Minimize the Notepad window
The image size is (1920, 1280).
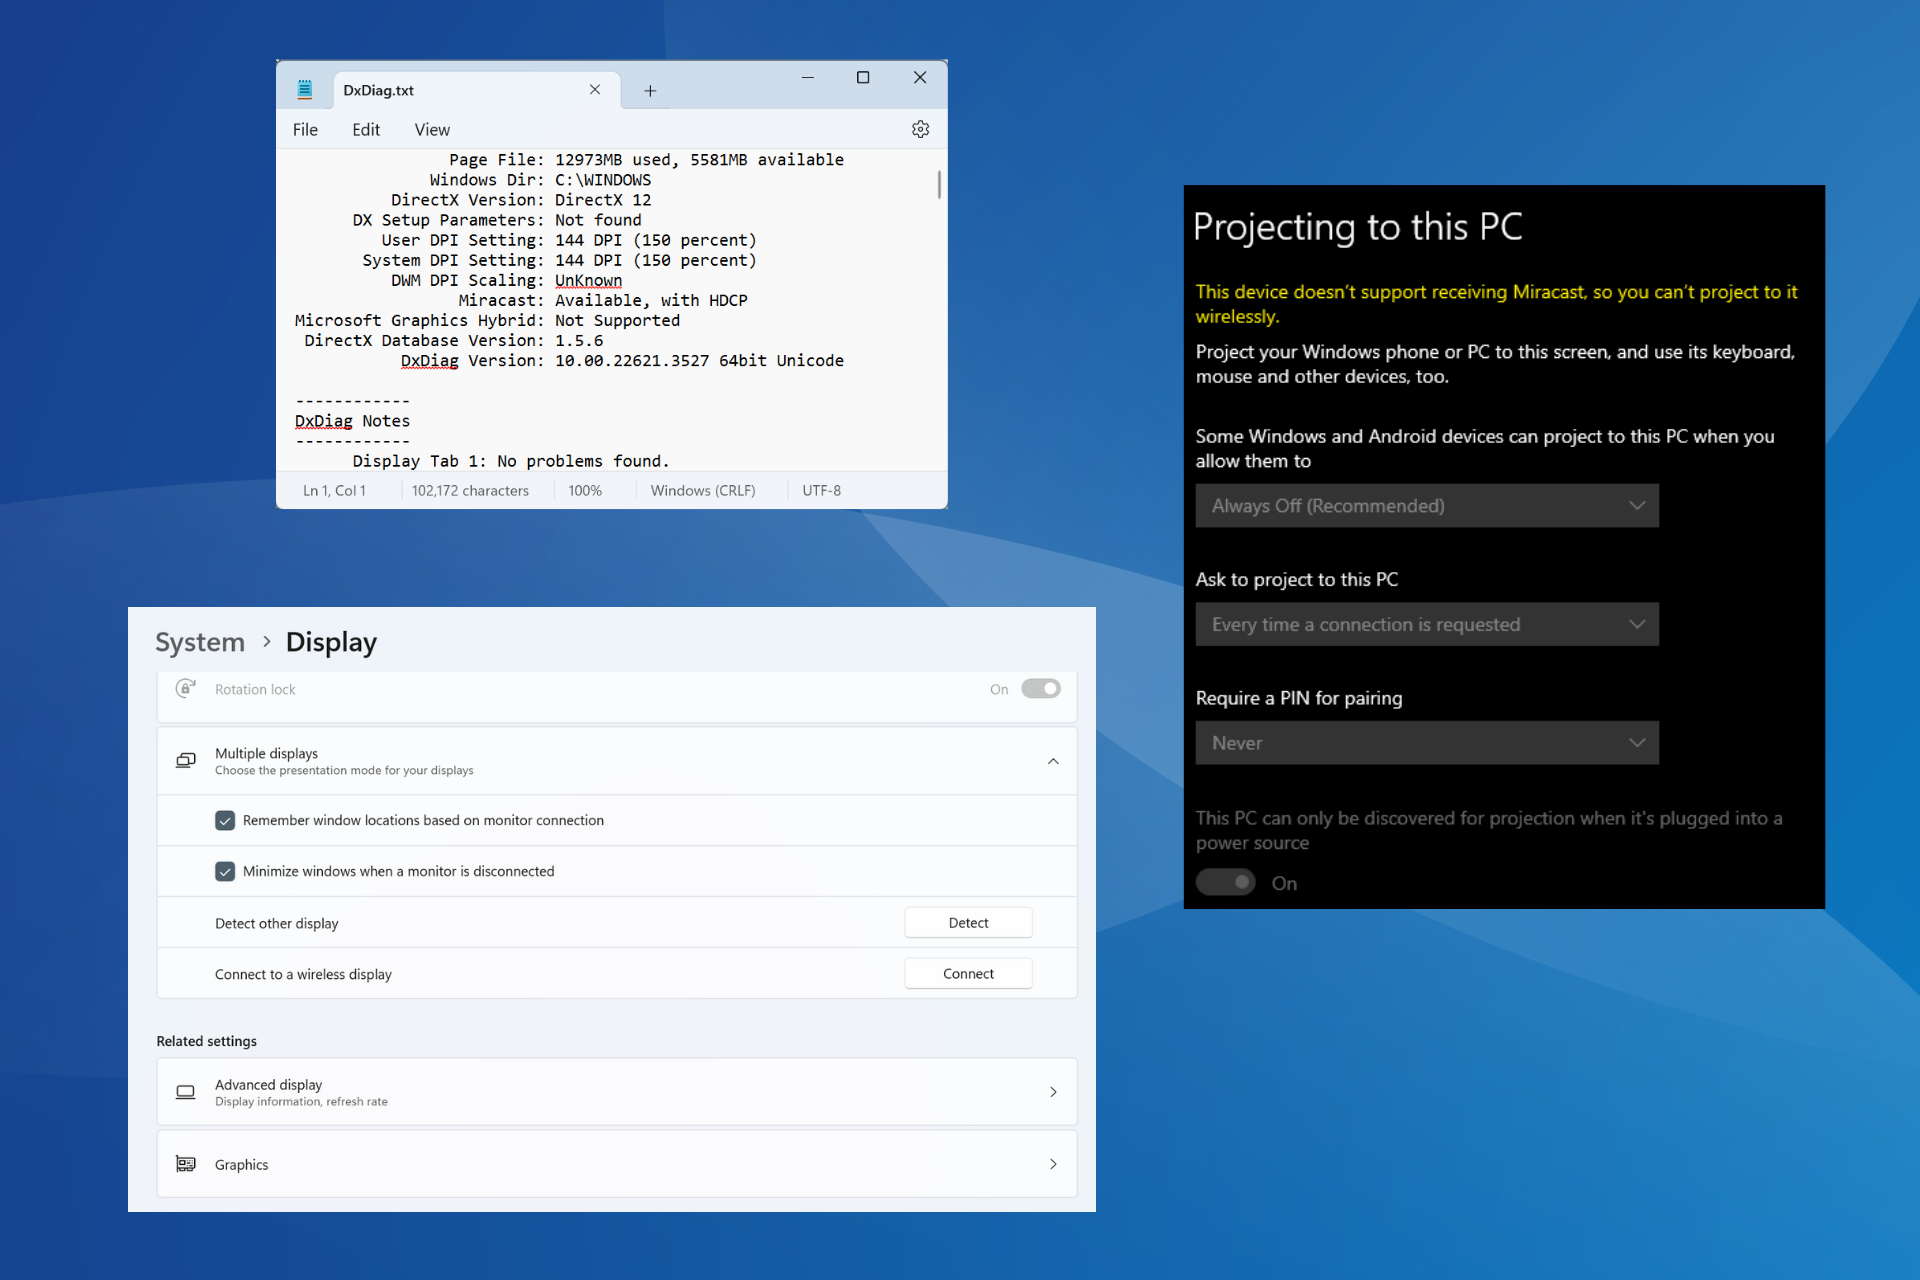pos(808,78)
